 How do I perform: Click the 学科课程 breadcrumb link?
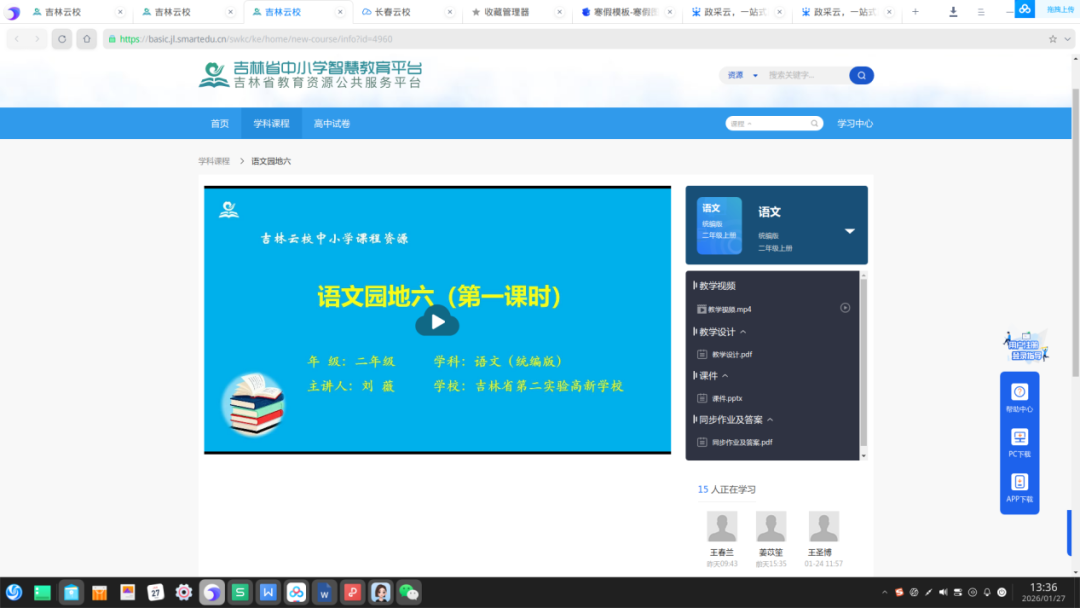[x=214, y=161]
